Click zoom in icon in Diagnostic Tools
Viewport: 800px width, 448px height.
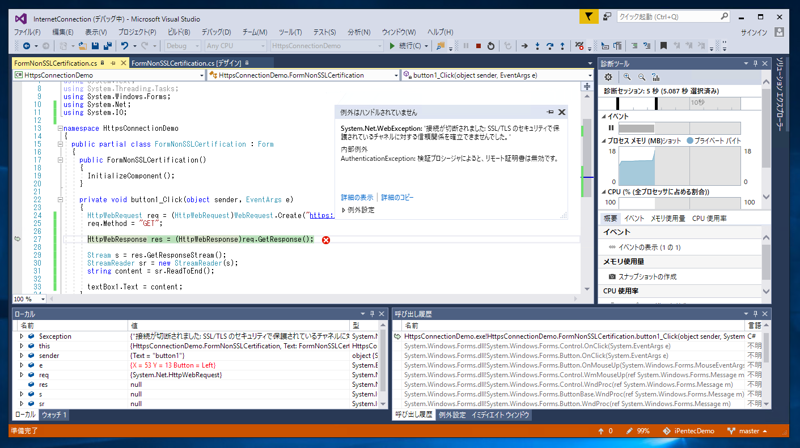point(627,77)
